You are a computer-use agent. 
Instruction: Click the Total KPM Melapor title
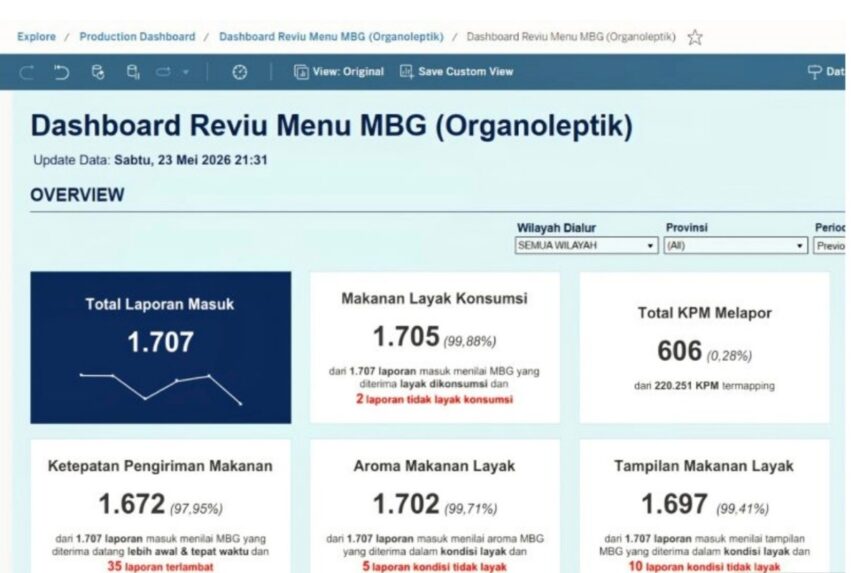[x=704, y=313]
